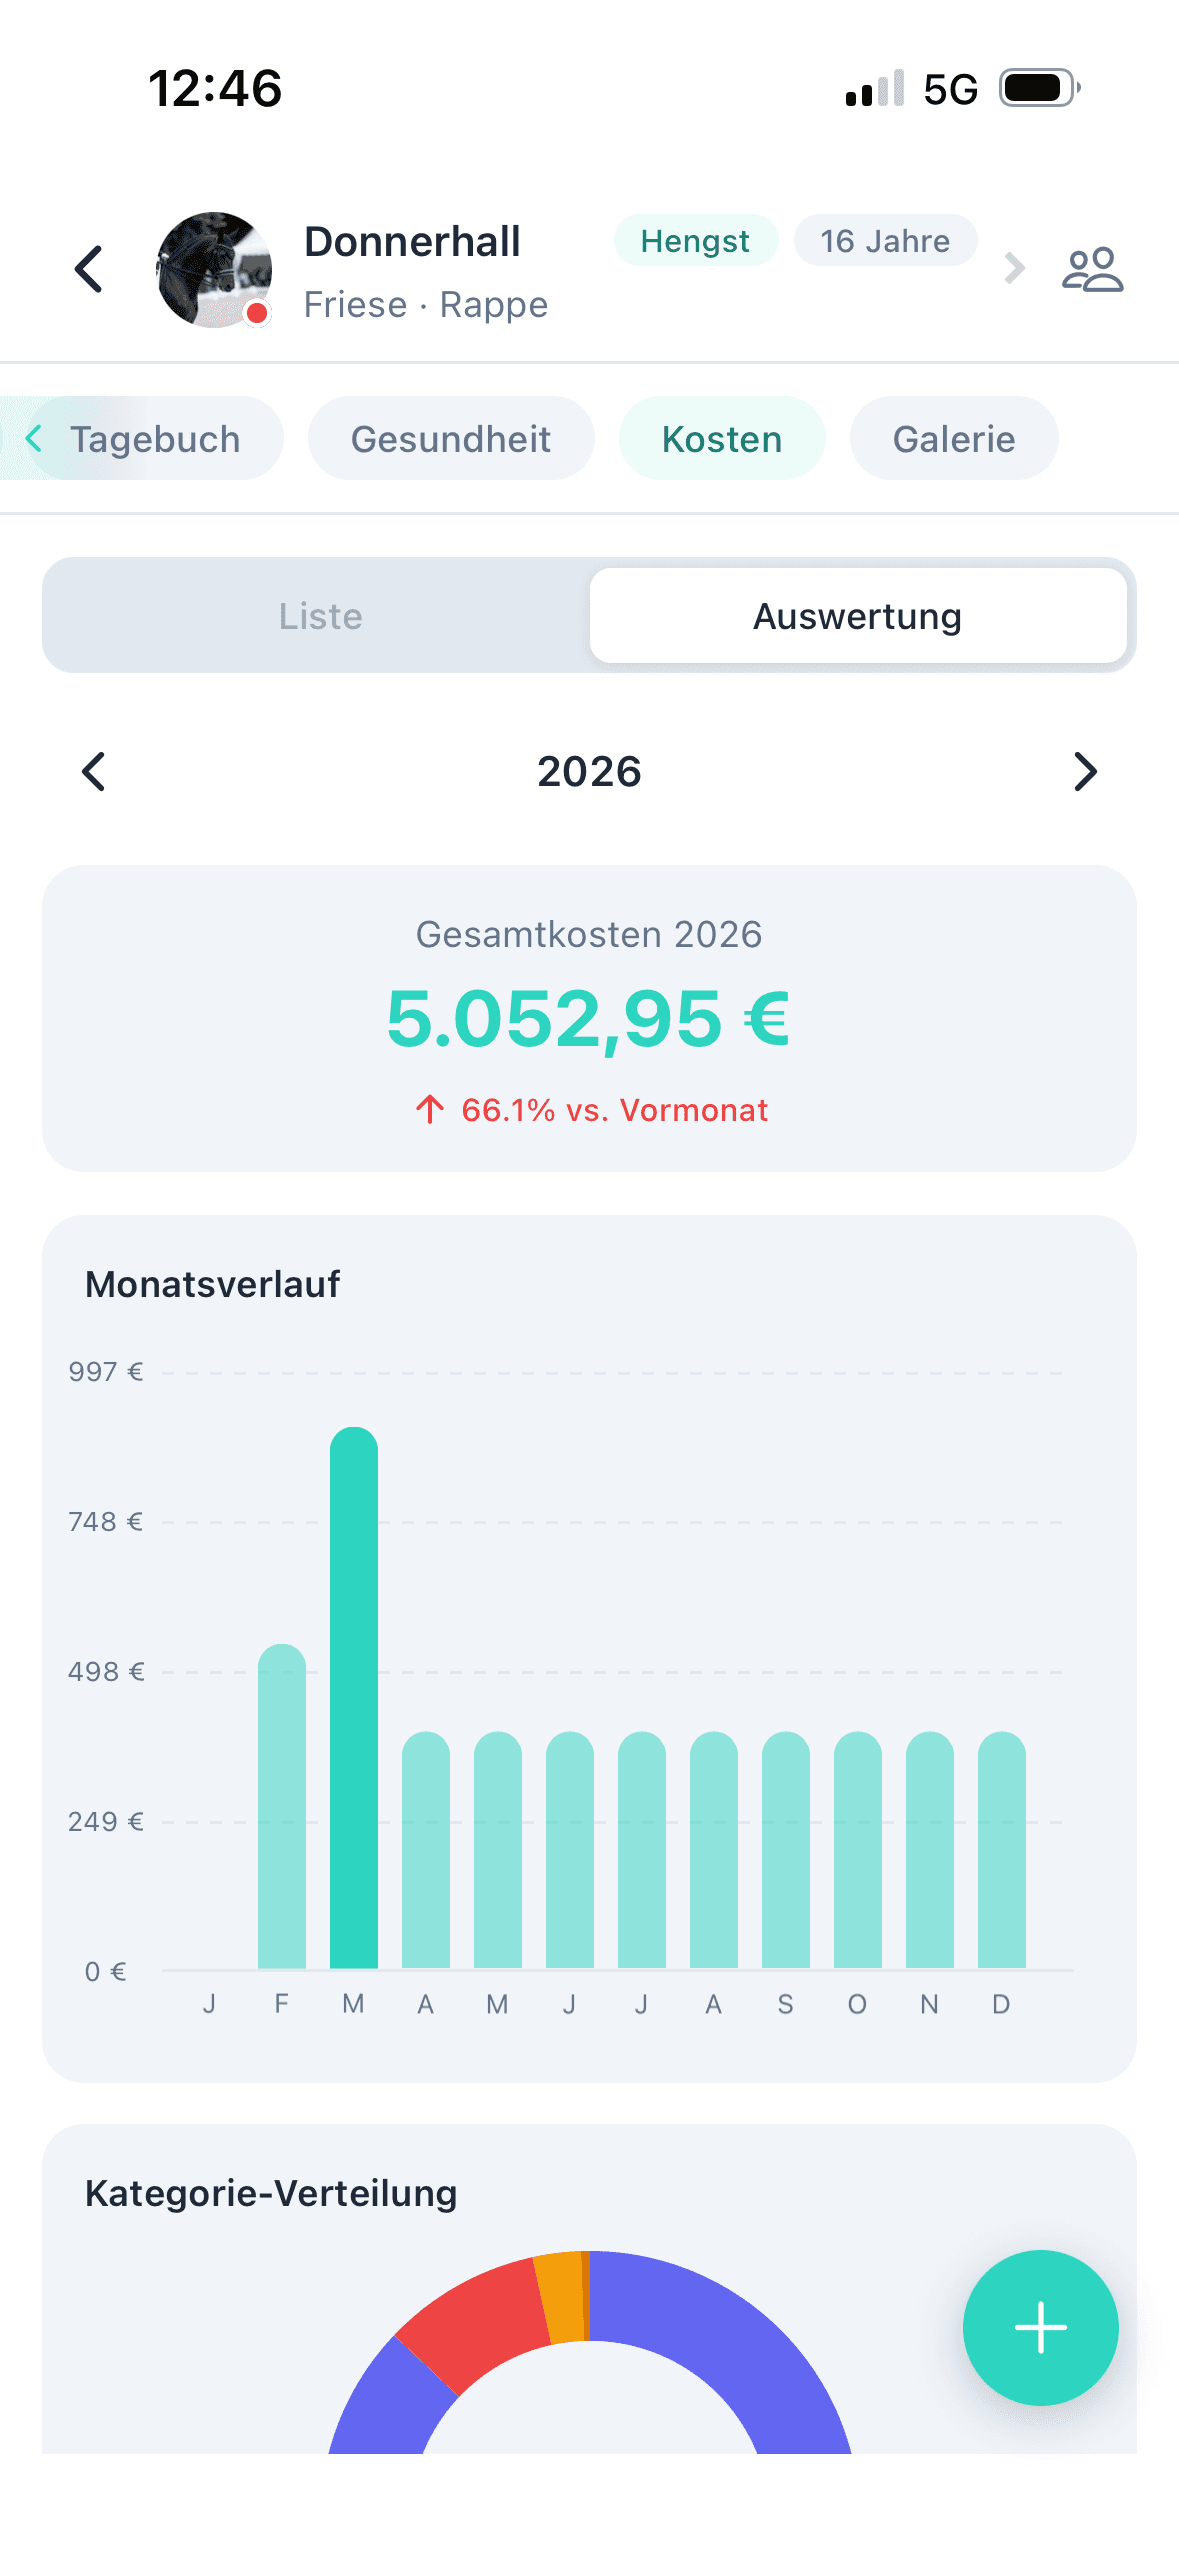Select the Auswertung segment
1179x2556 pixels.
[x=857, y=616]
